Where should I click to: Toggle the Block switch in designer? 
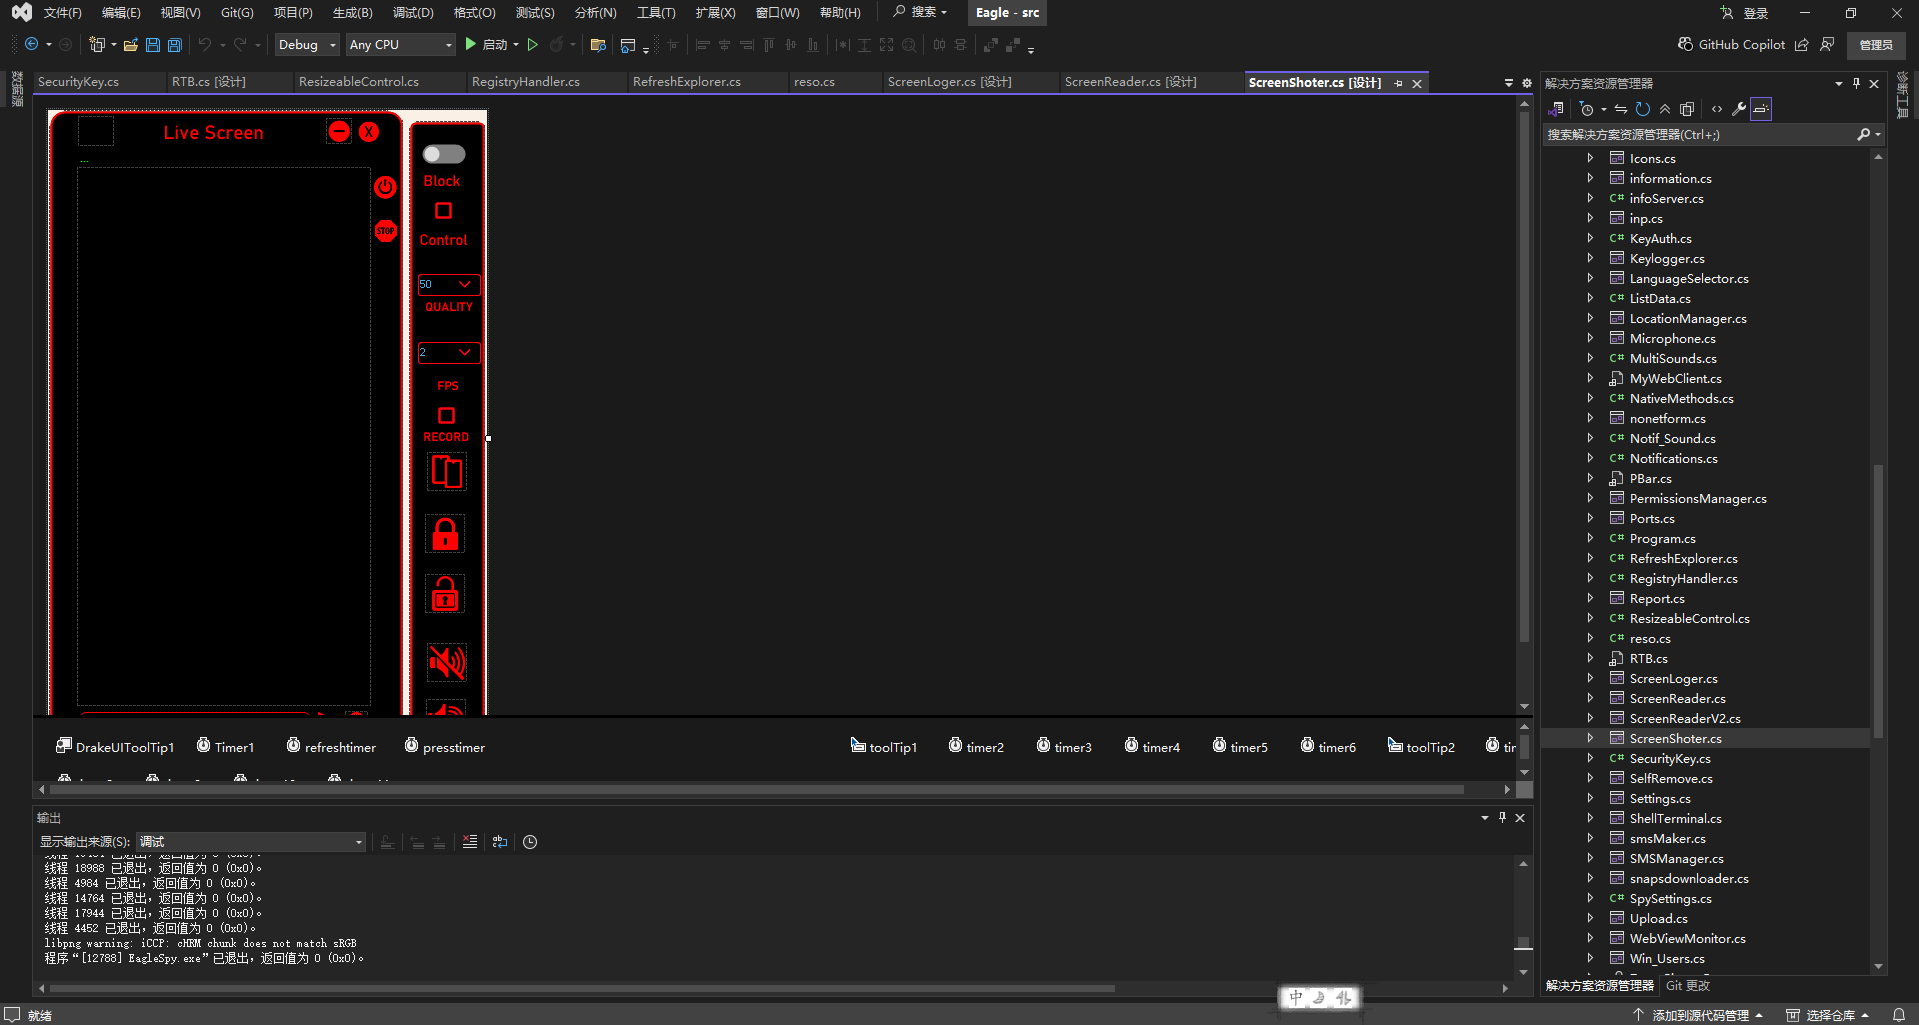coord(444,154)
